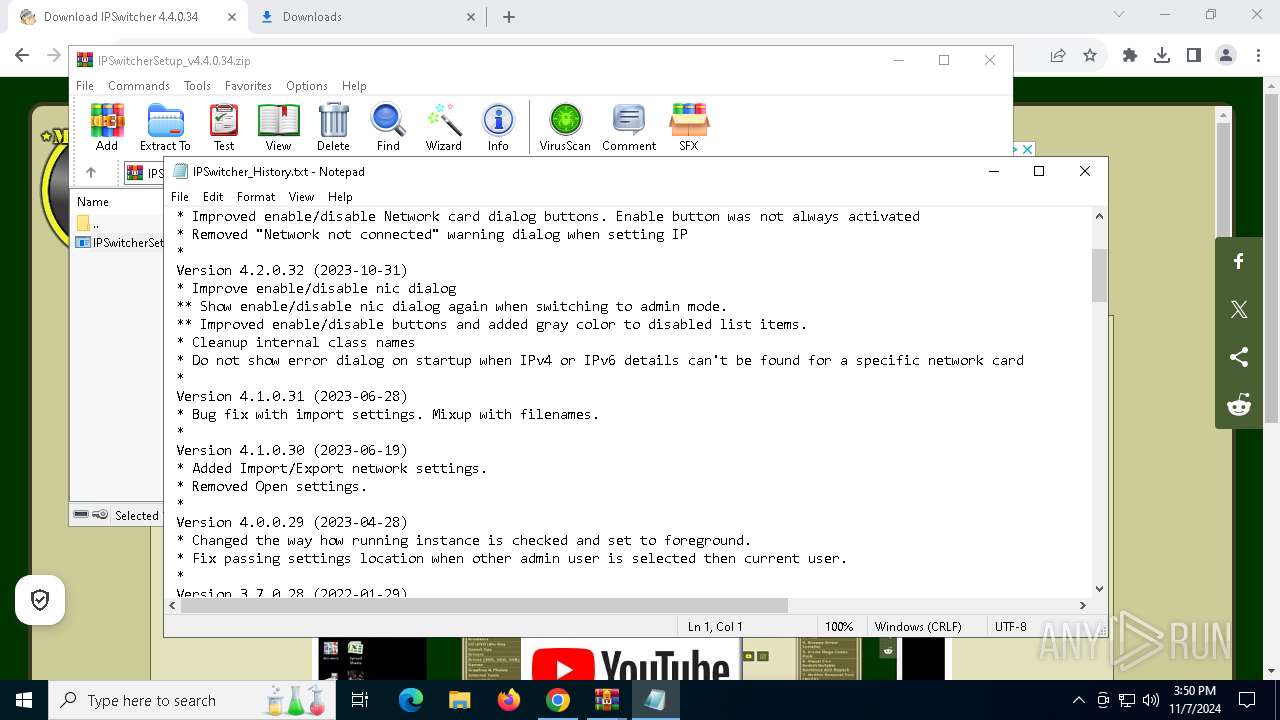Viewport: 1280px width, 720px height.
Task: Click the Chrome share page icon
Action: tap(1058, 56)
